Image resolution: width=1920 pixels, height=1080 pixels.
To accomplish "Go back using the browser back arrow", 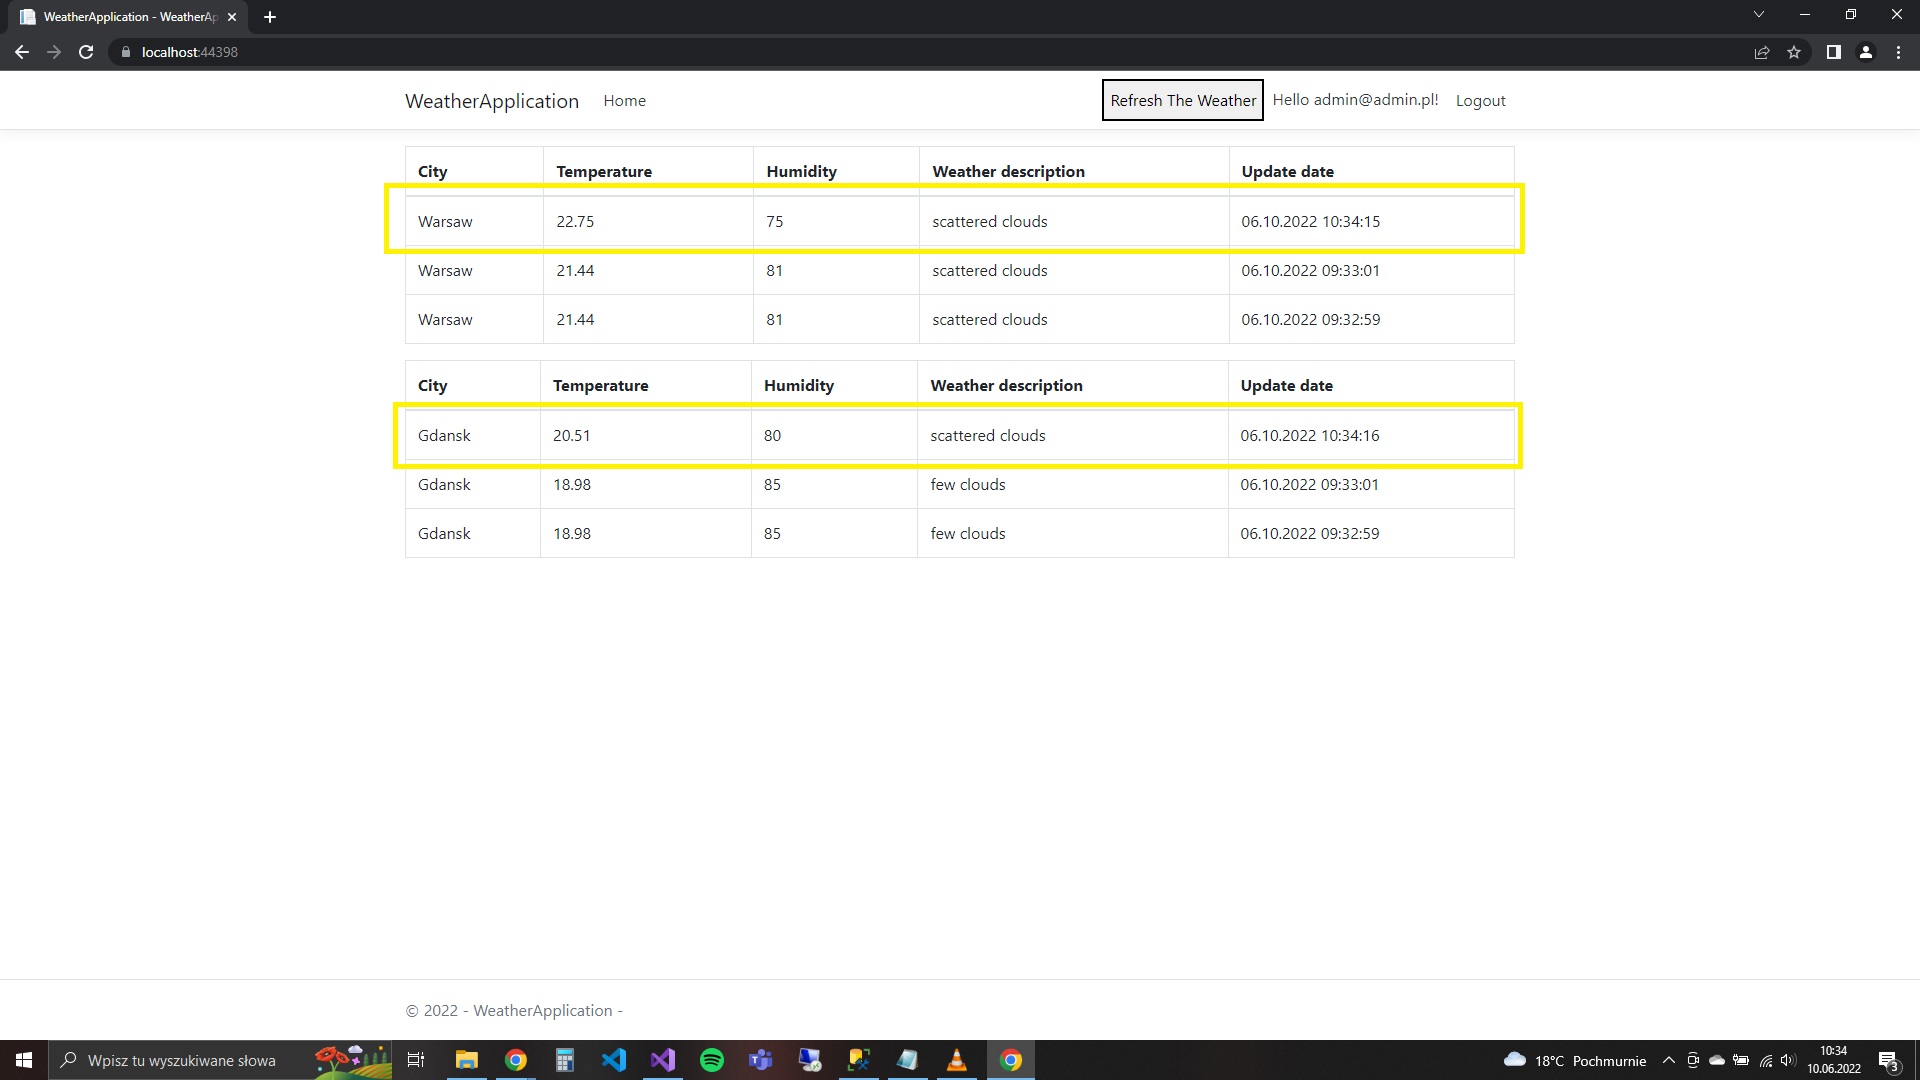I will coord(22,52).
